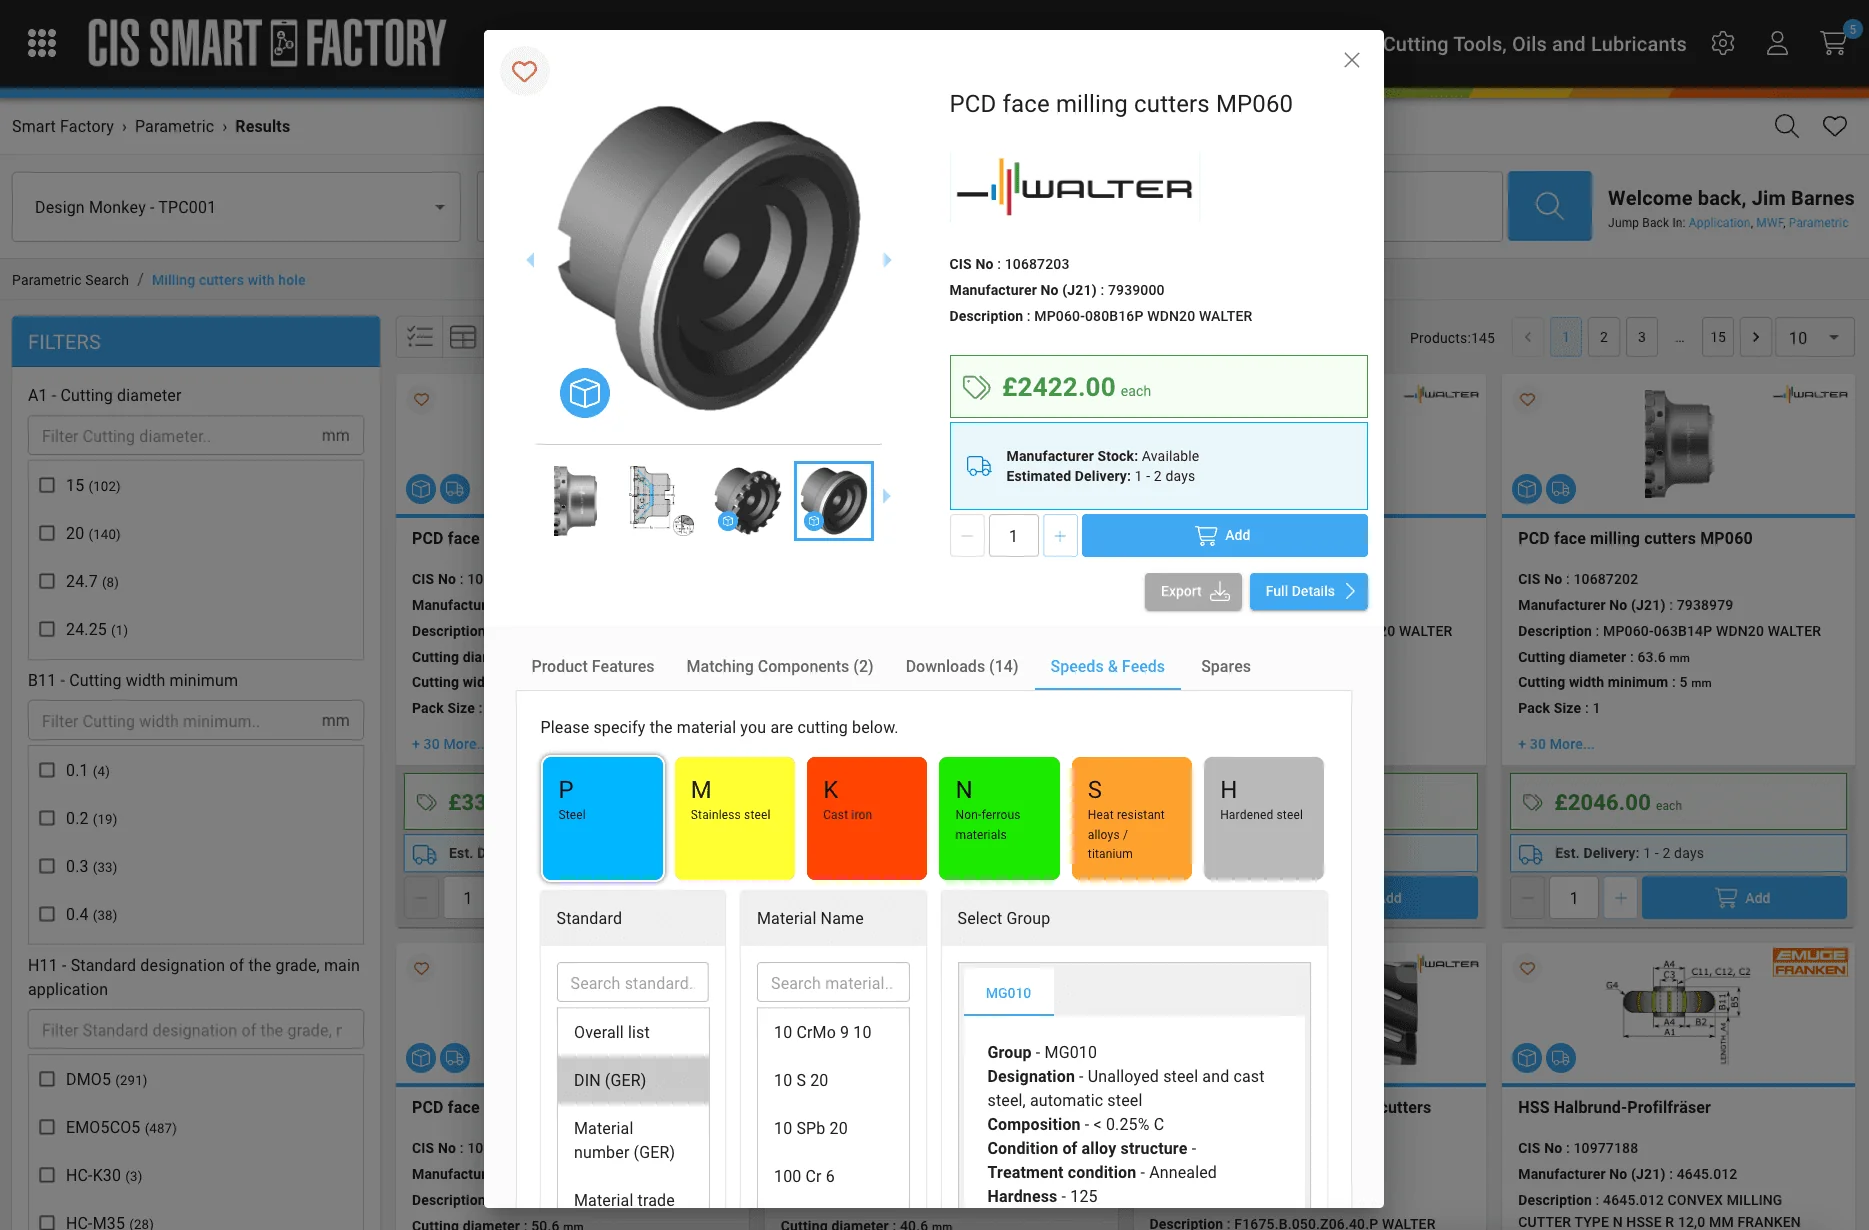The width and height of the screenshot is (1869, 1230).
Task: Open 3D cube icon on 10687202 card
Action: point(1527,489)
